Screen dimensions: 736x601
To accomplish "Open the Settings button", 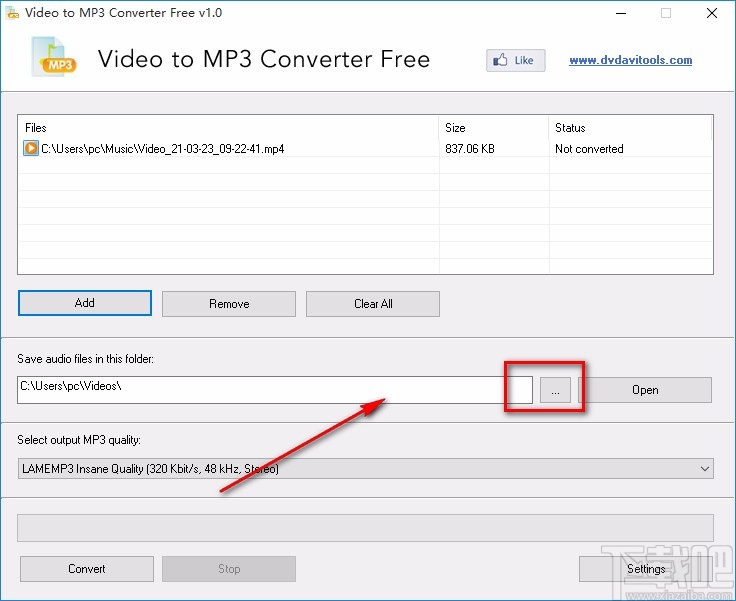I will coord(646,569).
